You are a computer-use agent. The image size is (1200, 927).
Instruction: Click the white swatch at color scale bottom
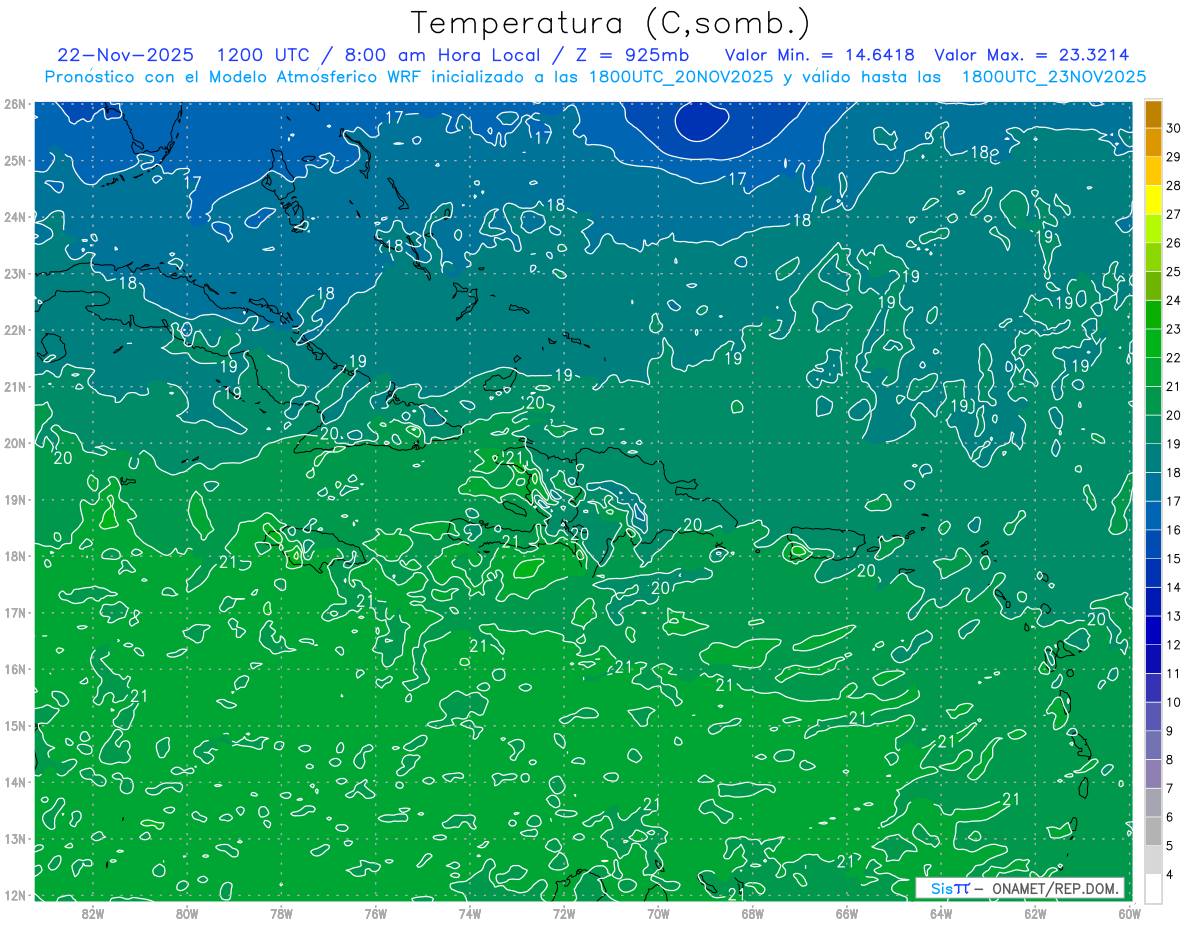1153,888
